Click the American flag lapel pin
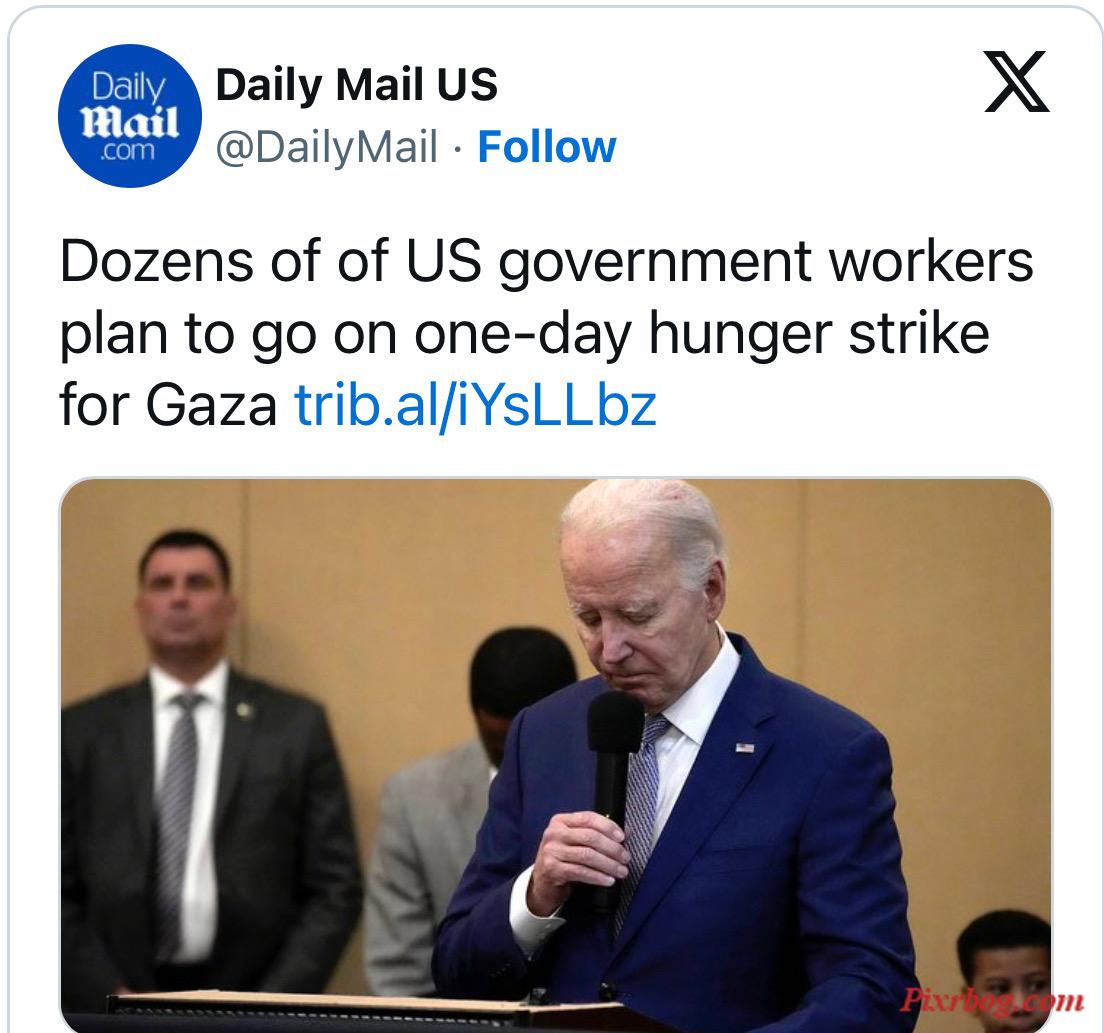 coord(744,748)
